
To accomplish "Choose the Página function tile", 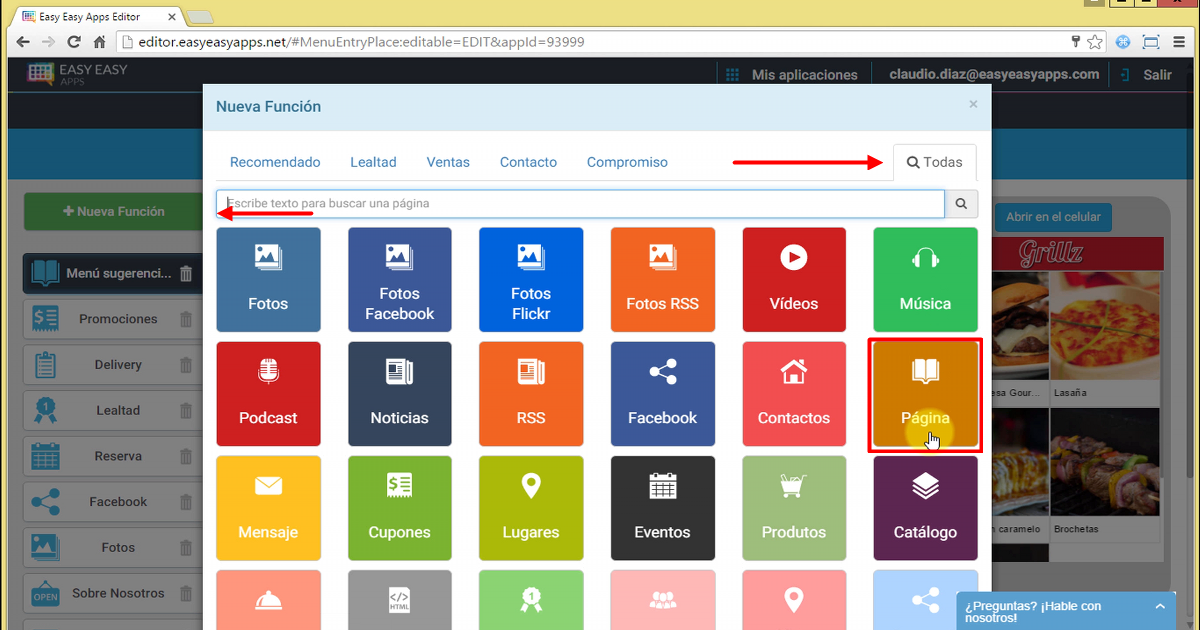I will (925, 395).
